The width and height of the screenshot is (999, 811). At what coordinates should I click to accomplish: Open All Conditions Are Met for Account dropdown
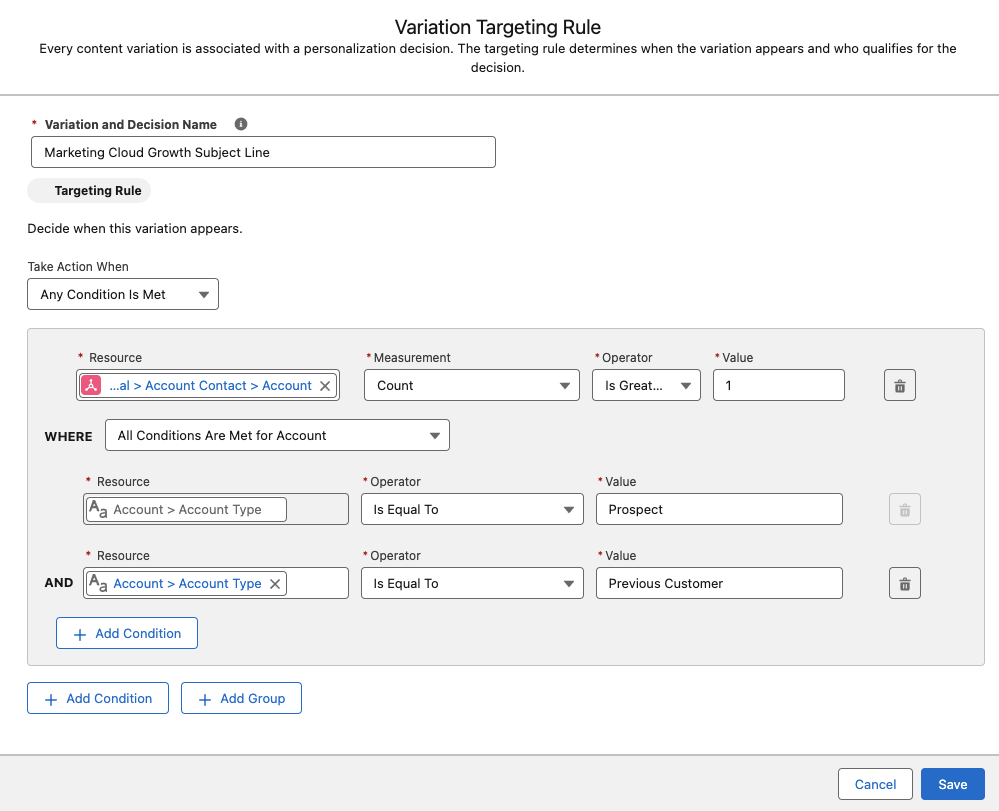(277, 435)
